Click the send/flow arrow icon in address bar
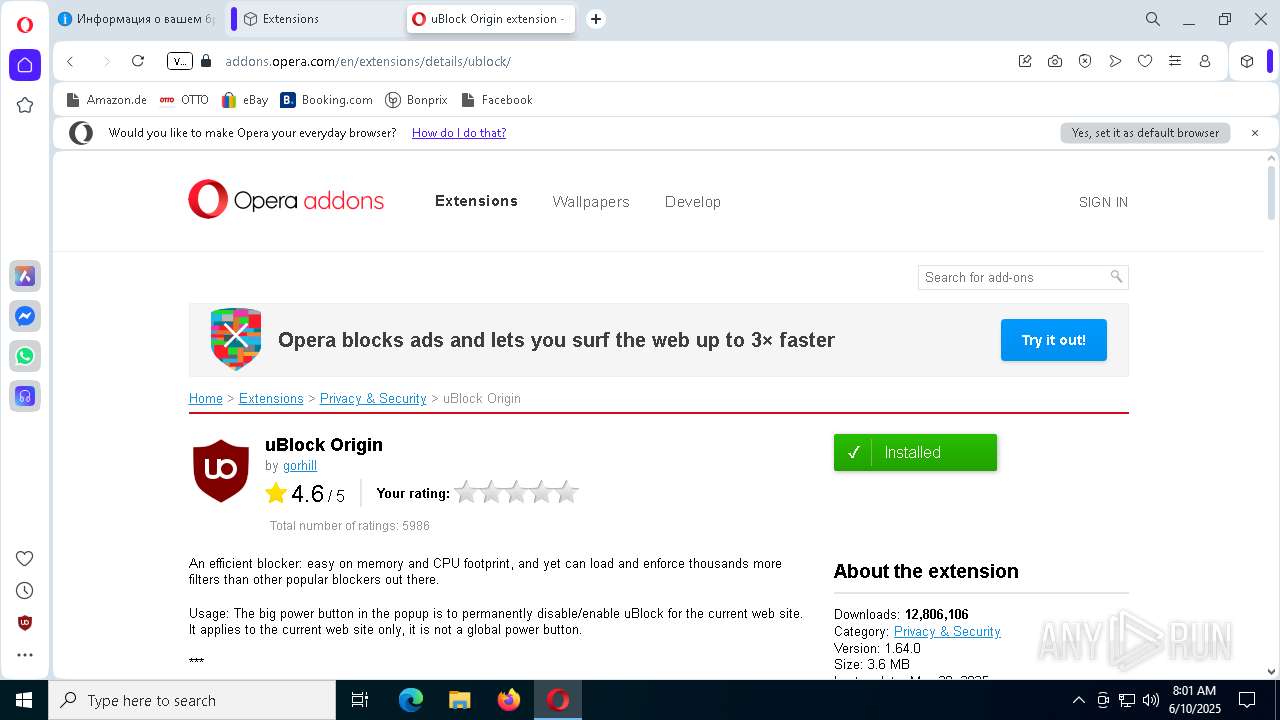1280x720 pixels. [x=1115, y=61]
